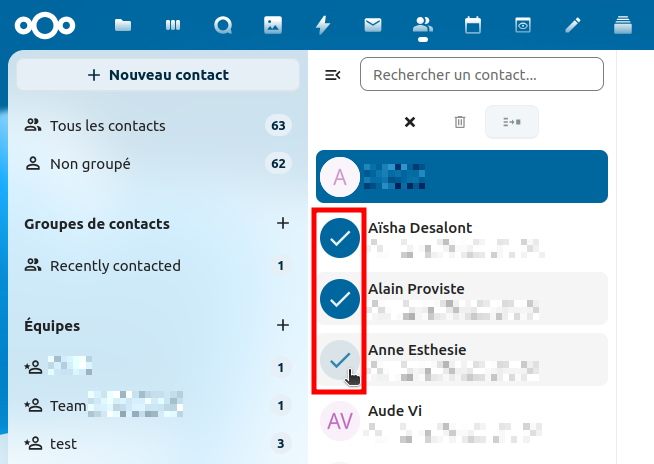Click Nouveau contact button
The width and height of the screenshot is (654, 464).
(x=158, y=75)
